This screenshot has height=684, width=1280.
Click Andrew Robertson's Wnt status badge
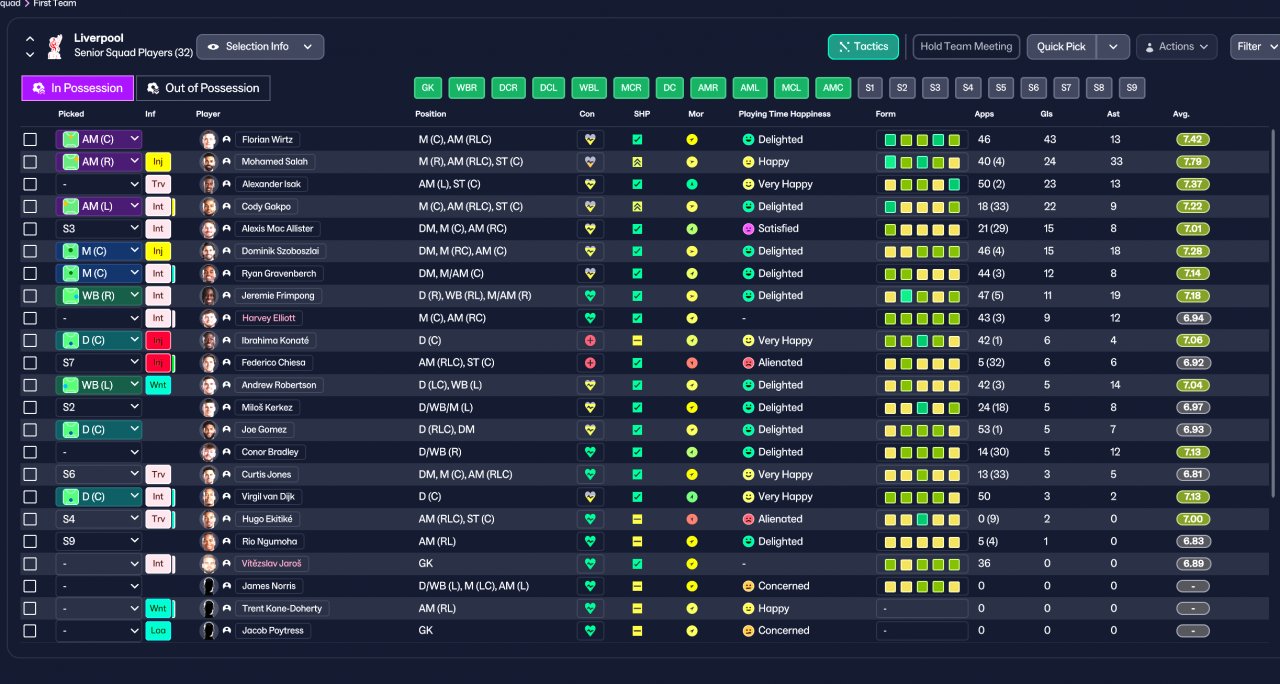point(158,385)
